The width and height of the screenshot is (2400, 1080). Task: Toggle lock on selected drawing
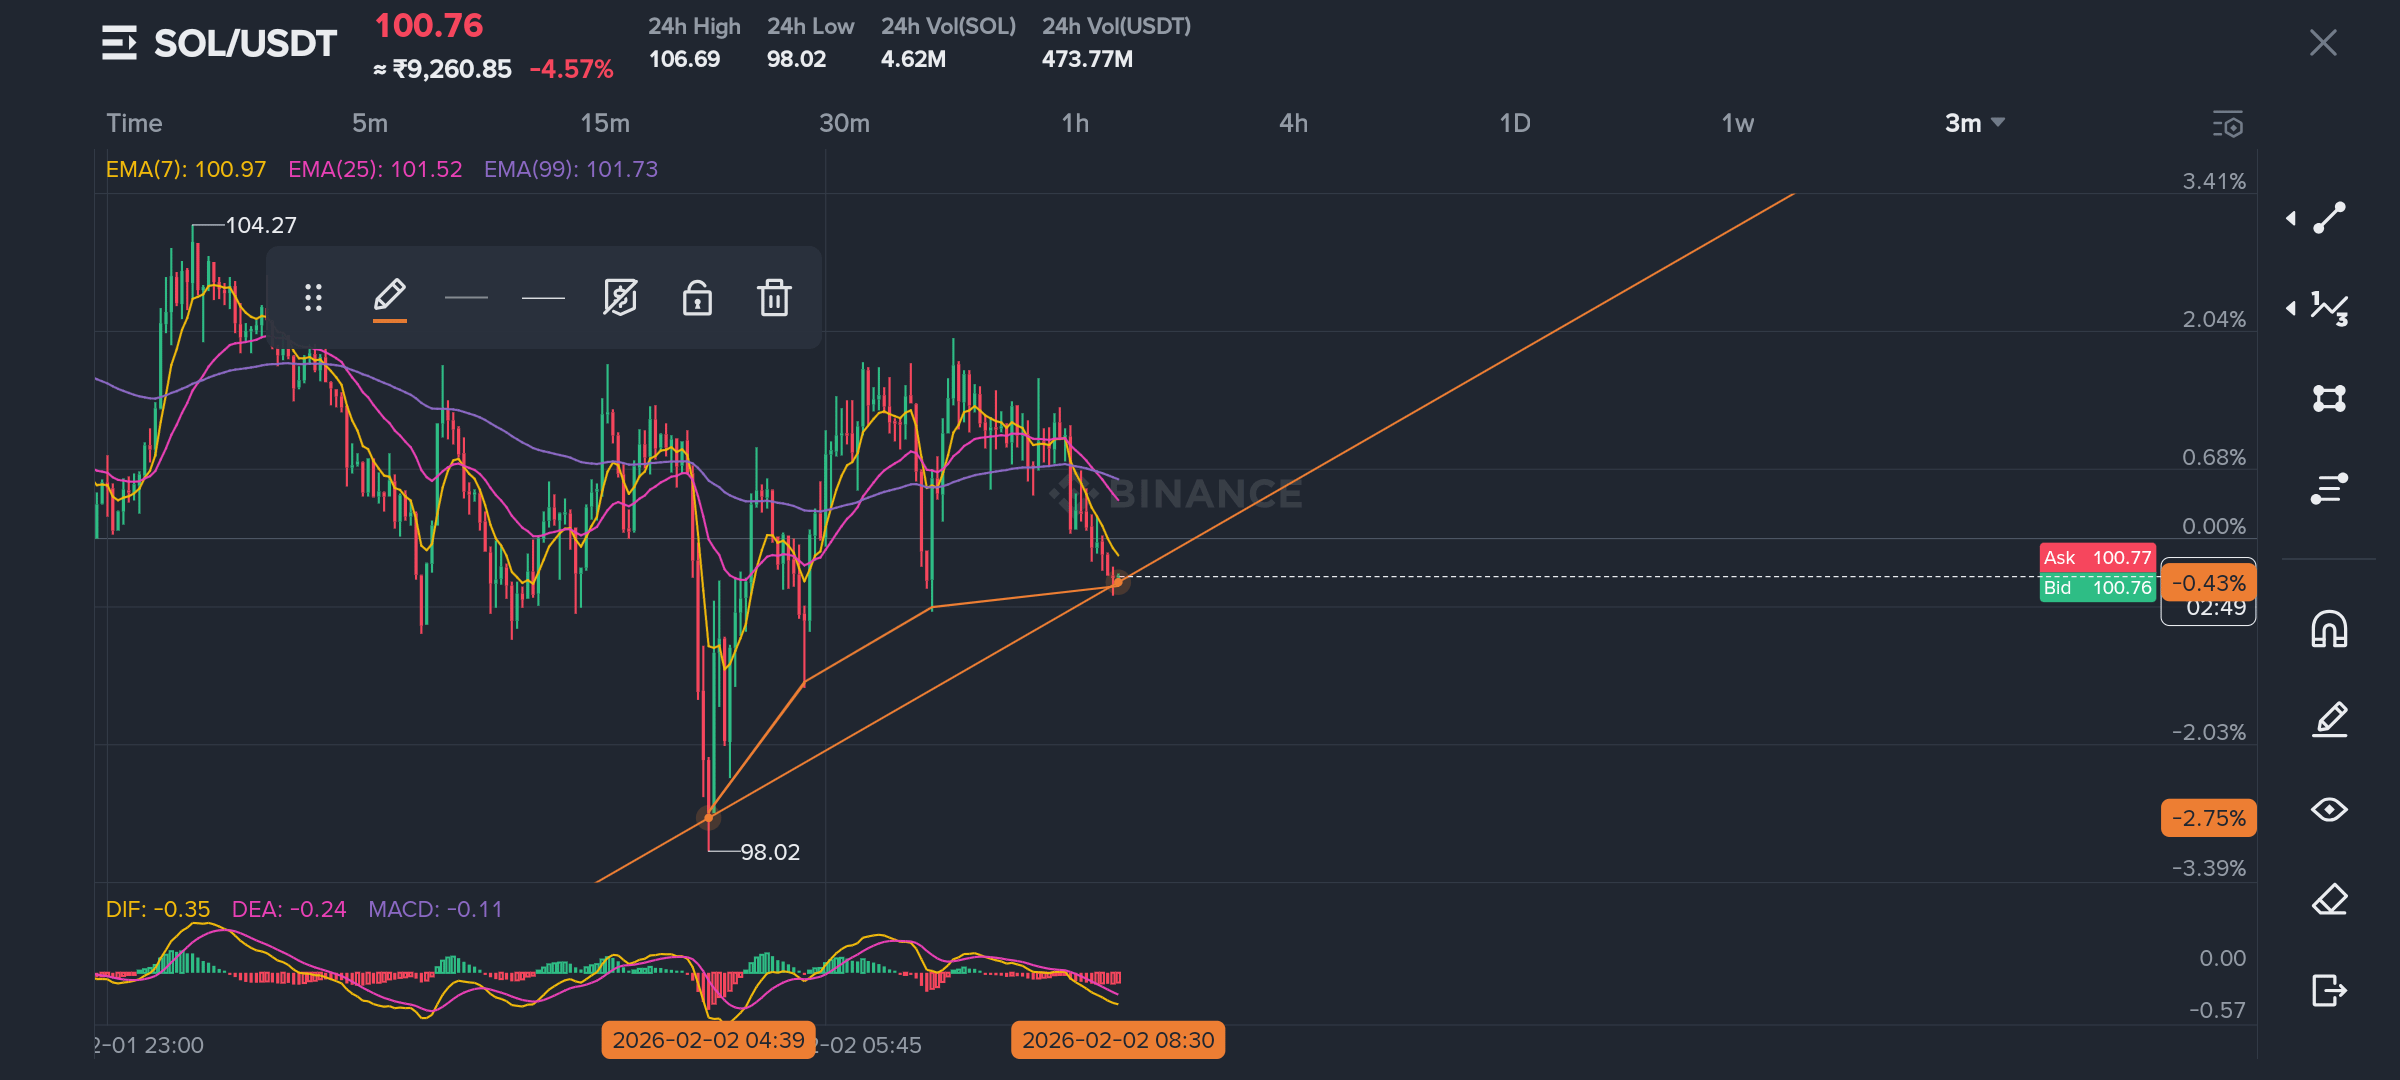[697, 298]
